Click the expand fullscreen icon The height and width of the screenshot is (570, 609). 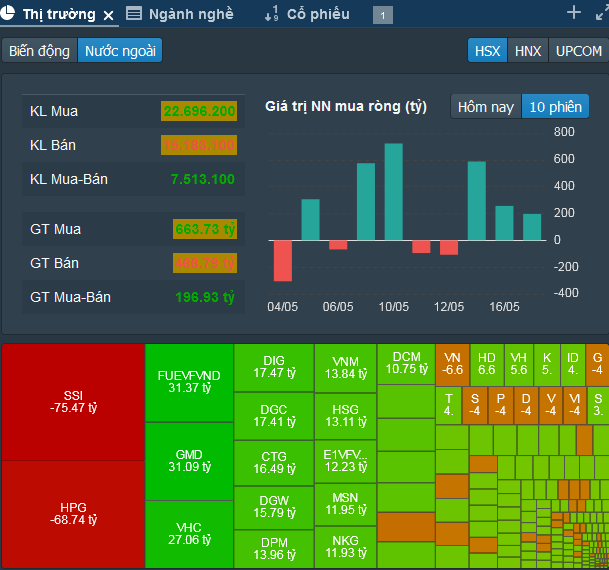pos(601,13)
